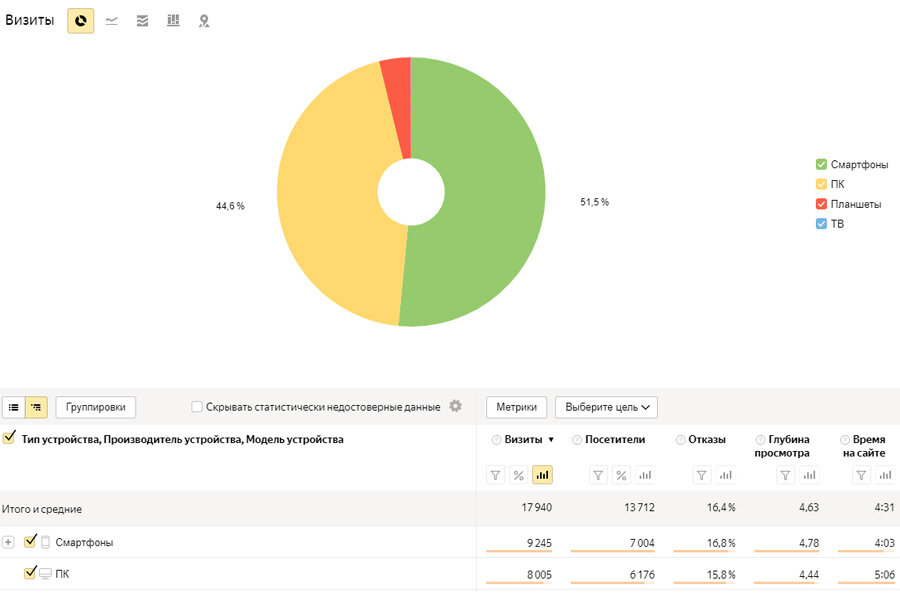Viewport: 900px width, 600px height.
Task: Switch to the column chart icon
Action: point(173,21)
